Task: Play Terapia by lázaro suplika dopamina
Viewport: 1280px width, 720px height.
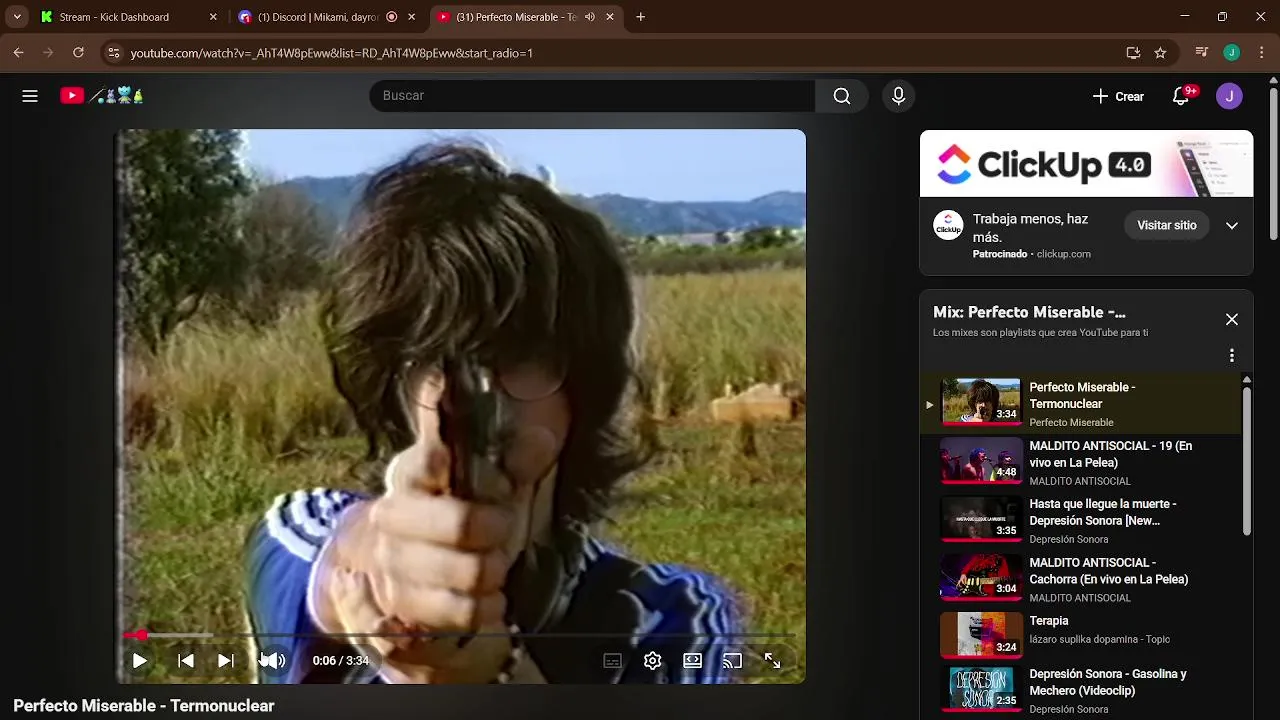Action: 1080,634
